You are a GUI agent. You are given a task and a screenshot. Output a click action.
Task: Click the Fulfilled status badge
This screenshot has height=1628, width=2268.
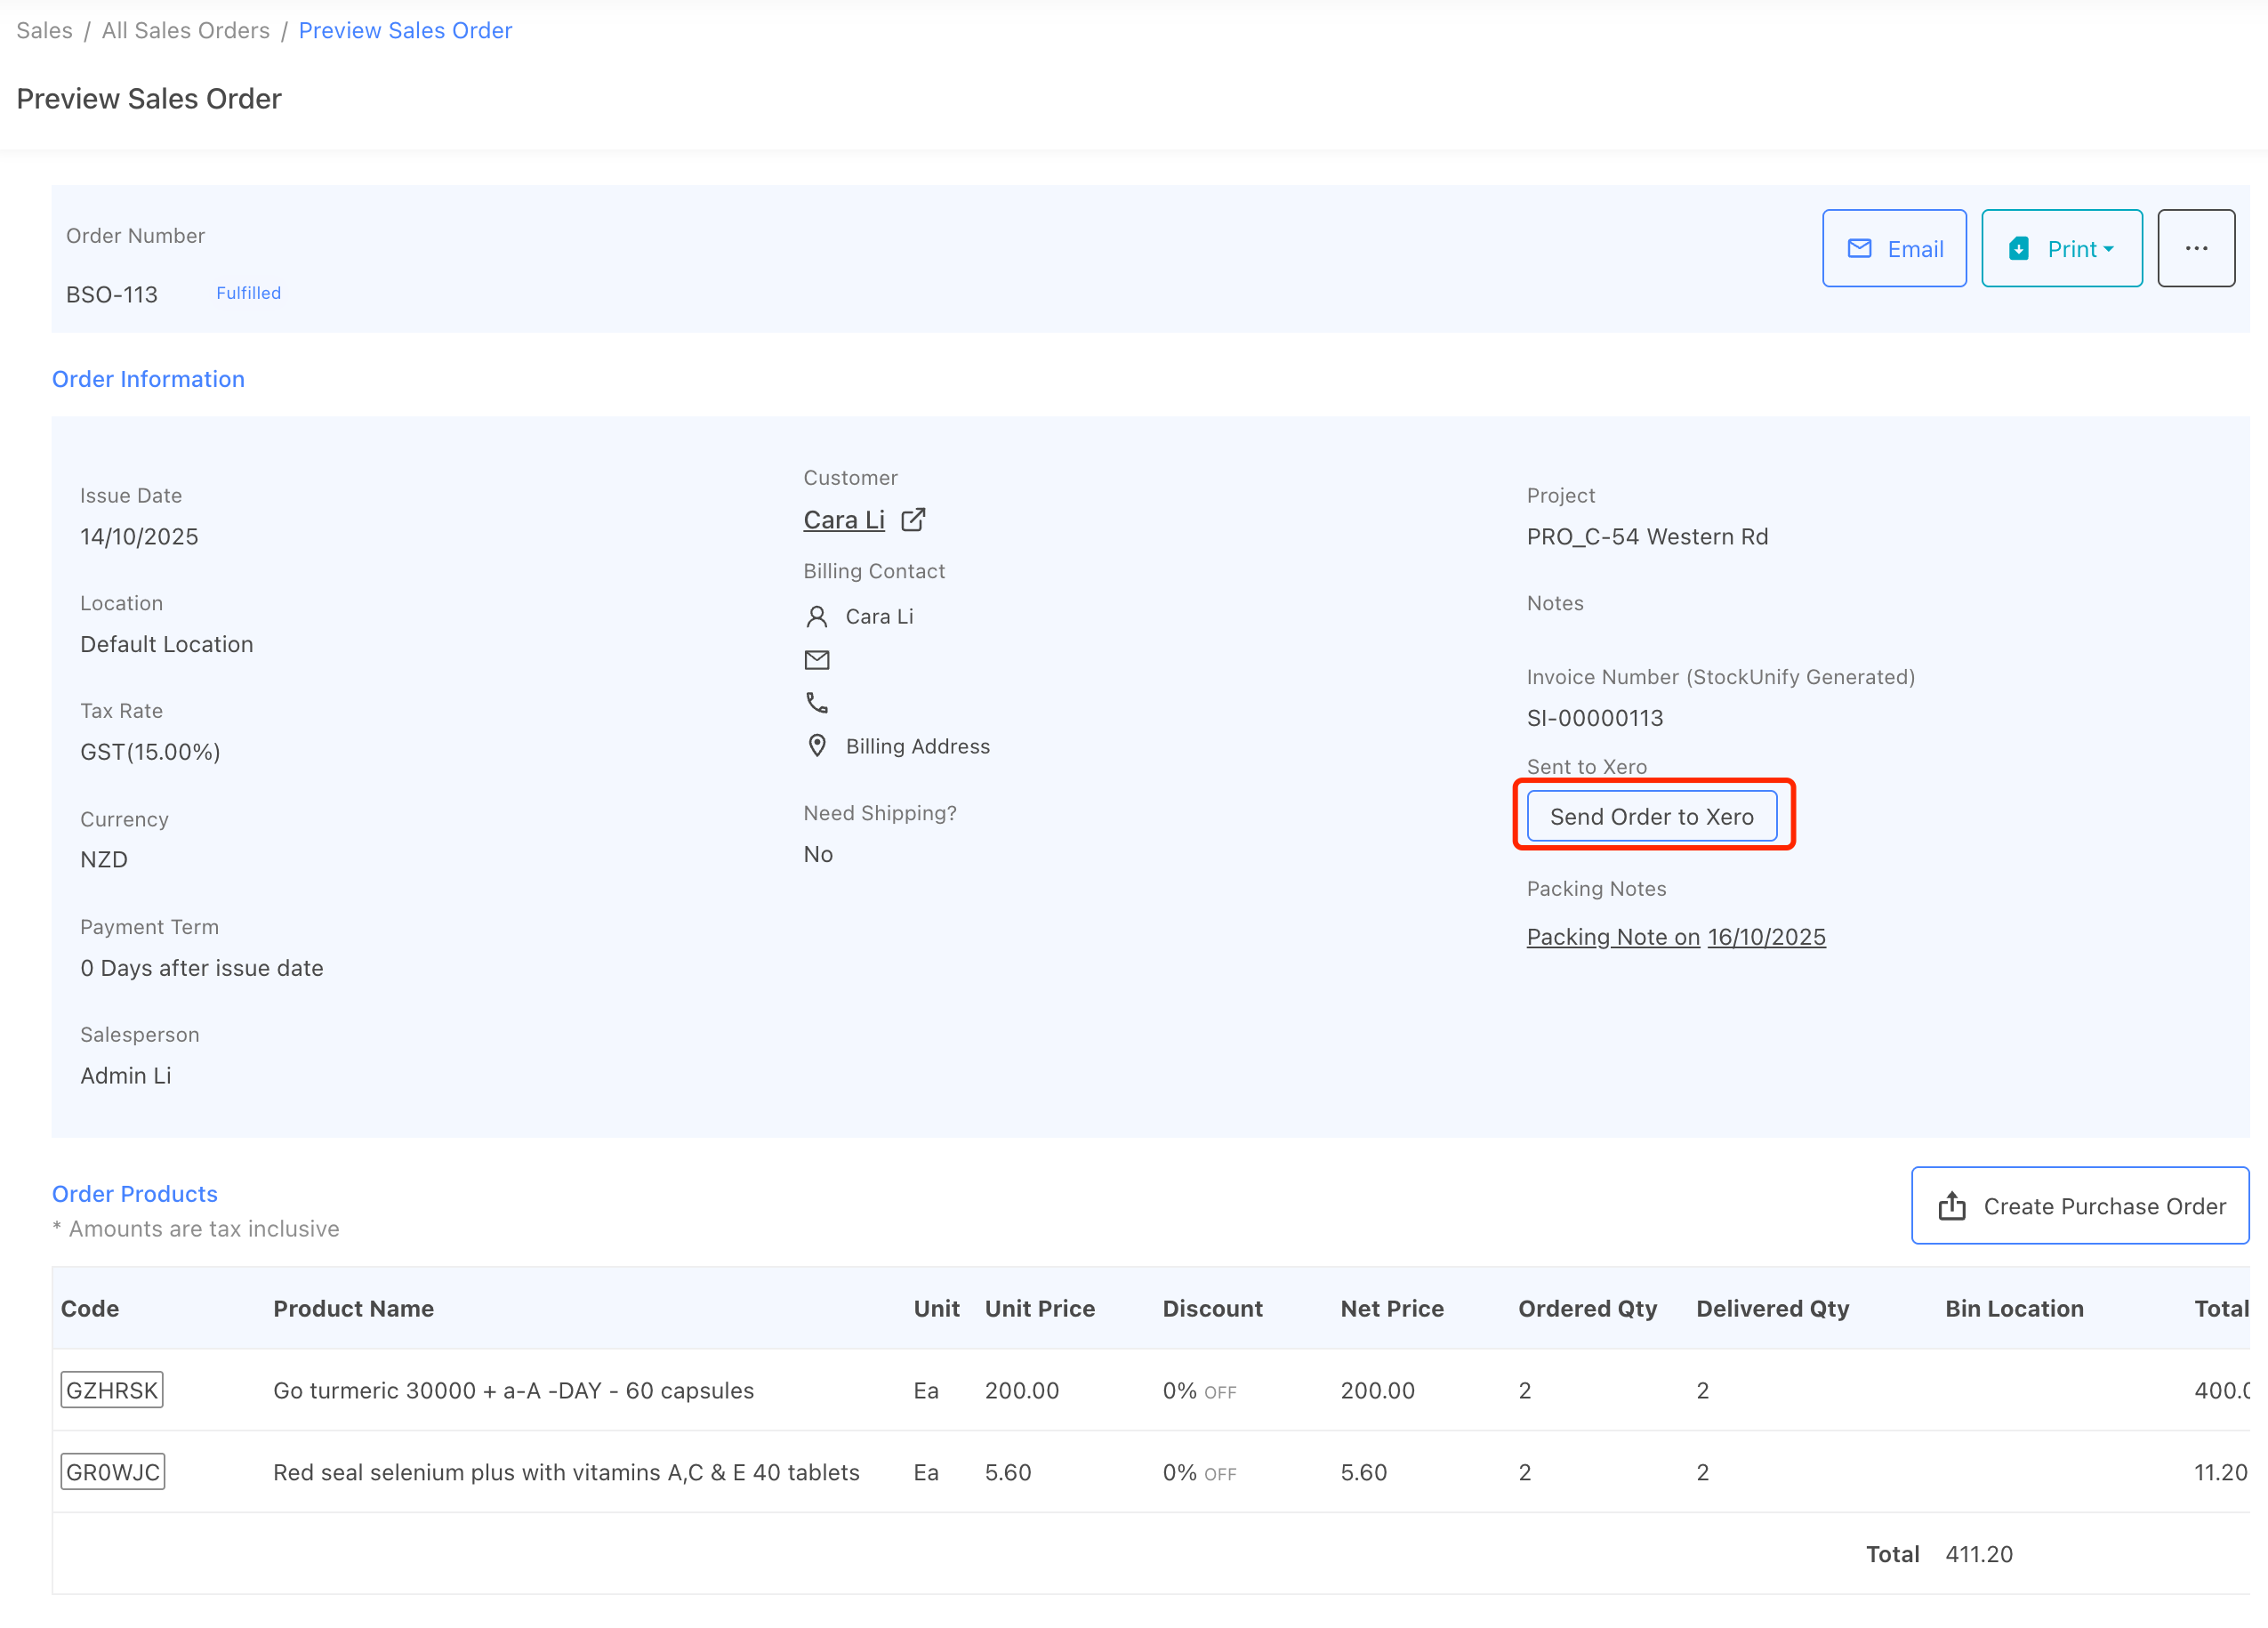pyautogui.click(x=248, y=293)
